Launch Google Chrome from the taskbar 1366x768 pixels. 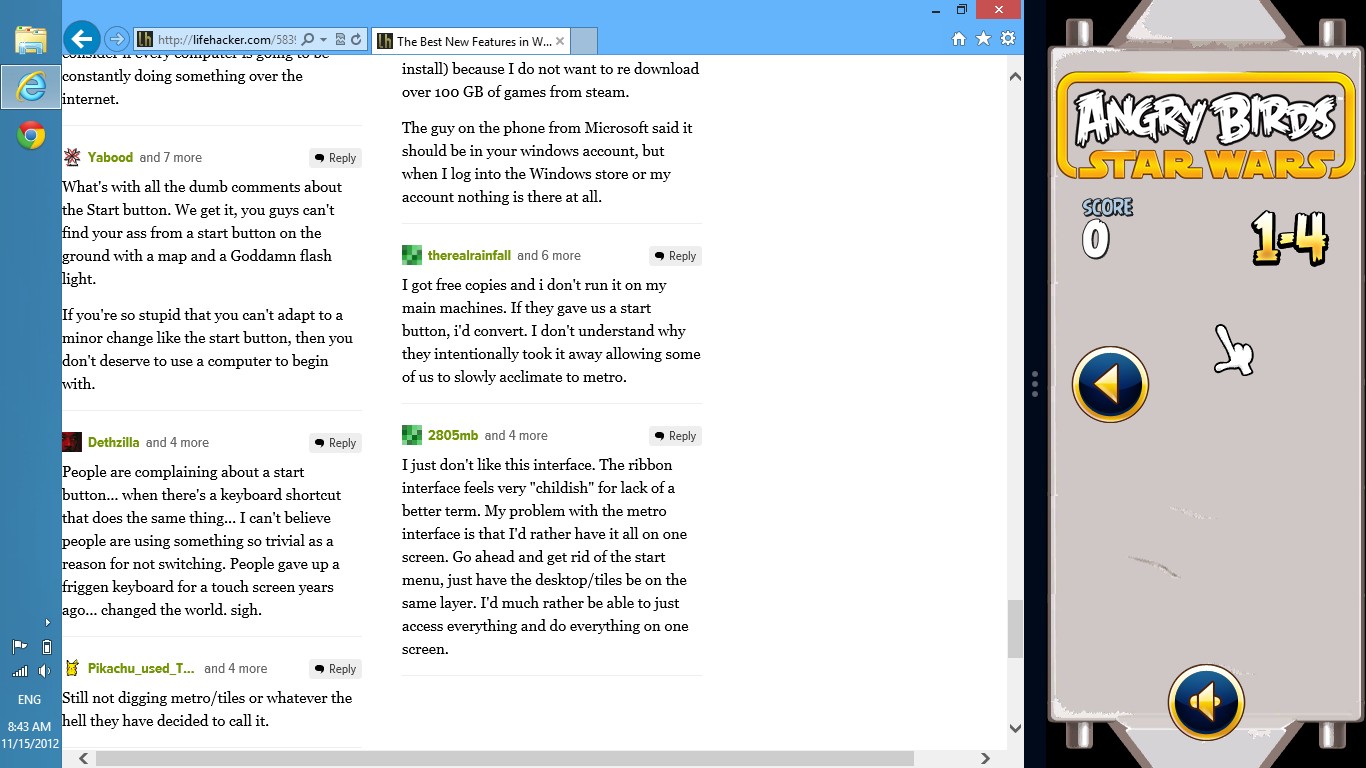(x=31, y=135)
